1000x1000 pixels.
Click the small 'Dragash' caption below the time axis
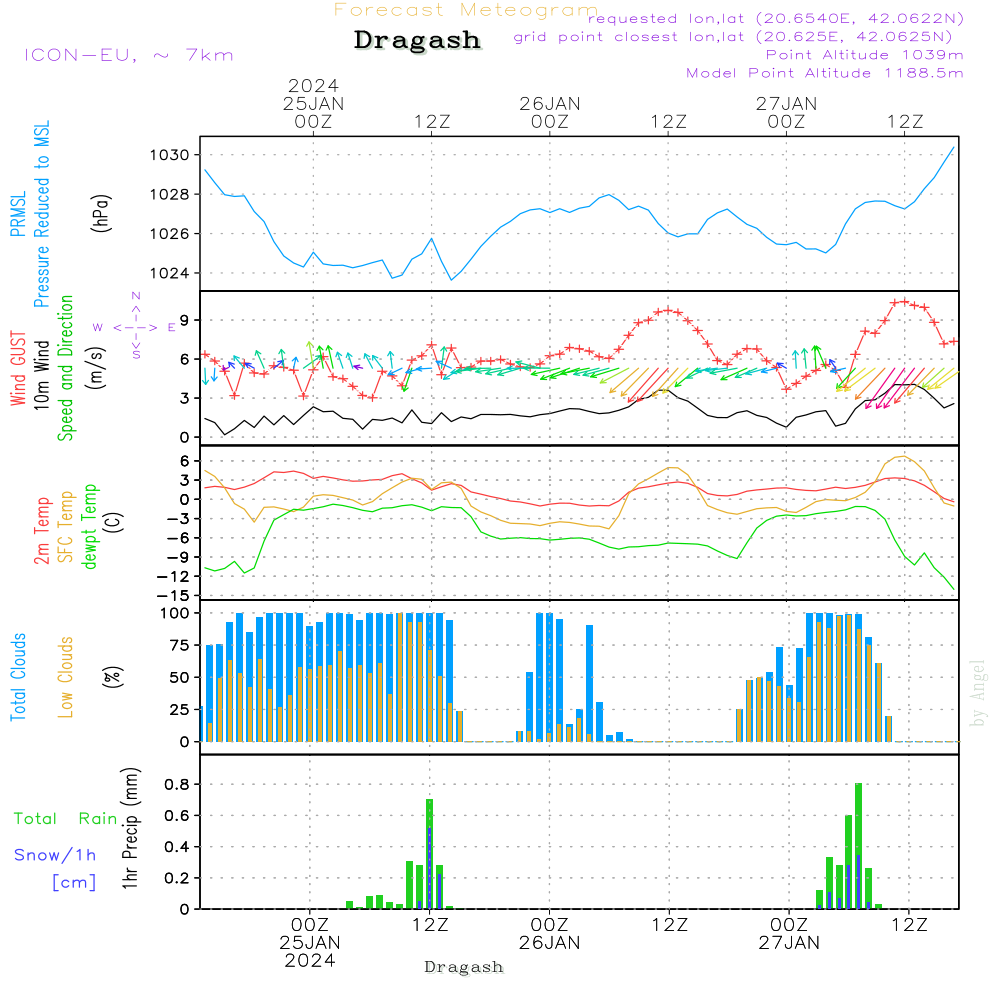click(x=464, y=967)
